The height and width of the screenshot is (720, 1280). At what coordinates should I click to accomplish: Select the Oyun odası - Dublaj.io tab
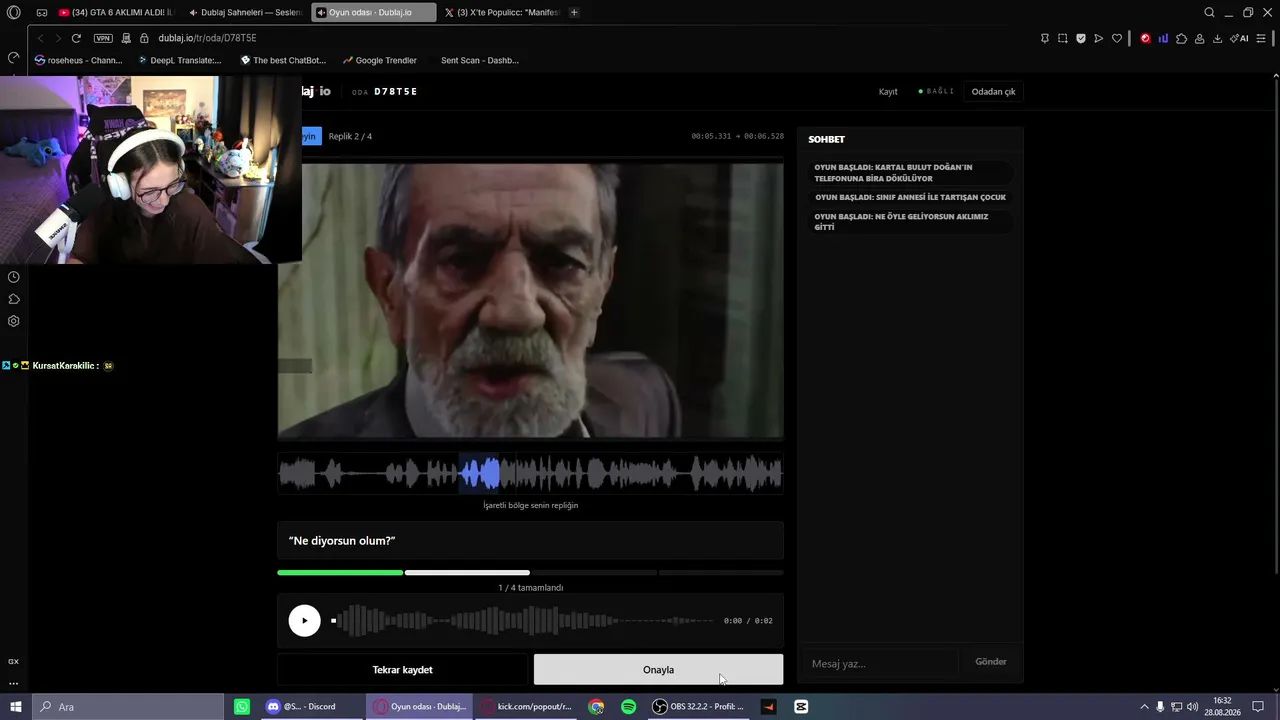coord(374,12)
